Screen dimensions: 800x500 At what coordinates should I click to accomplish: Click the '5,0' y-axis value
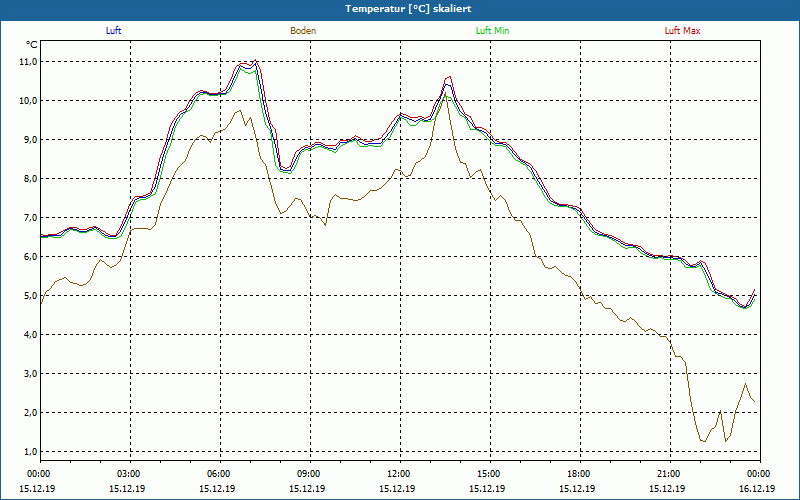coord(30,295)
